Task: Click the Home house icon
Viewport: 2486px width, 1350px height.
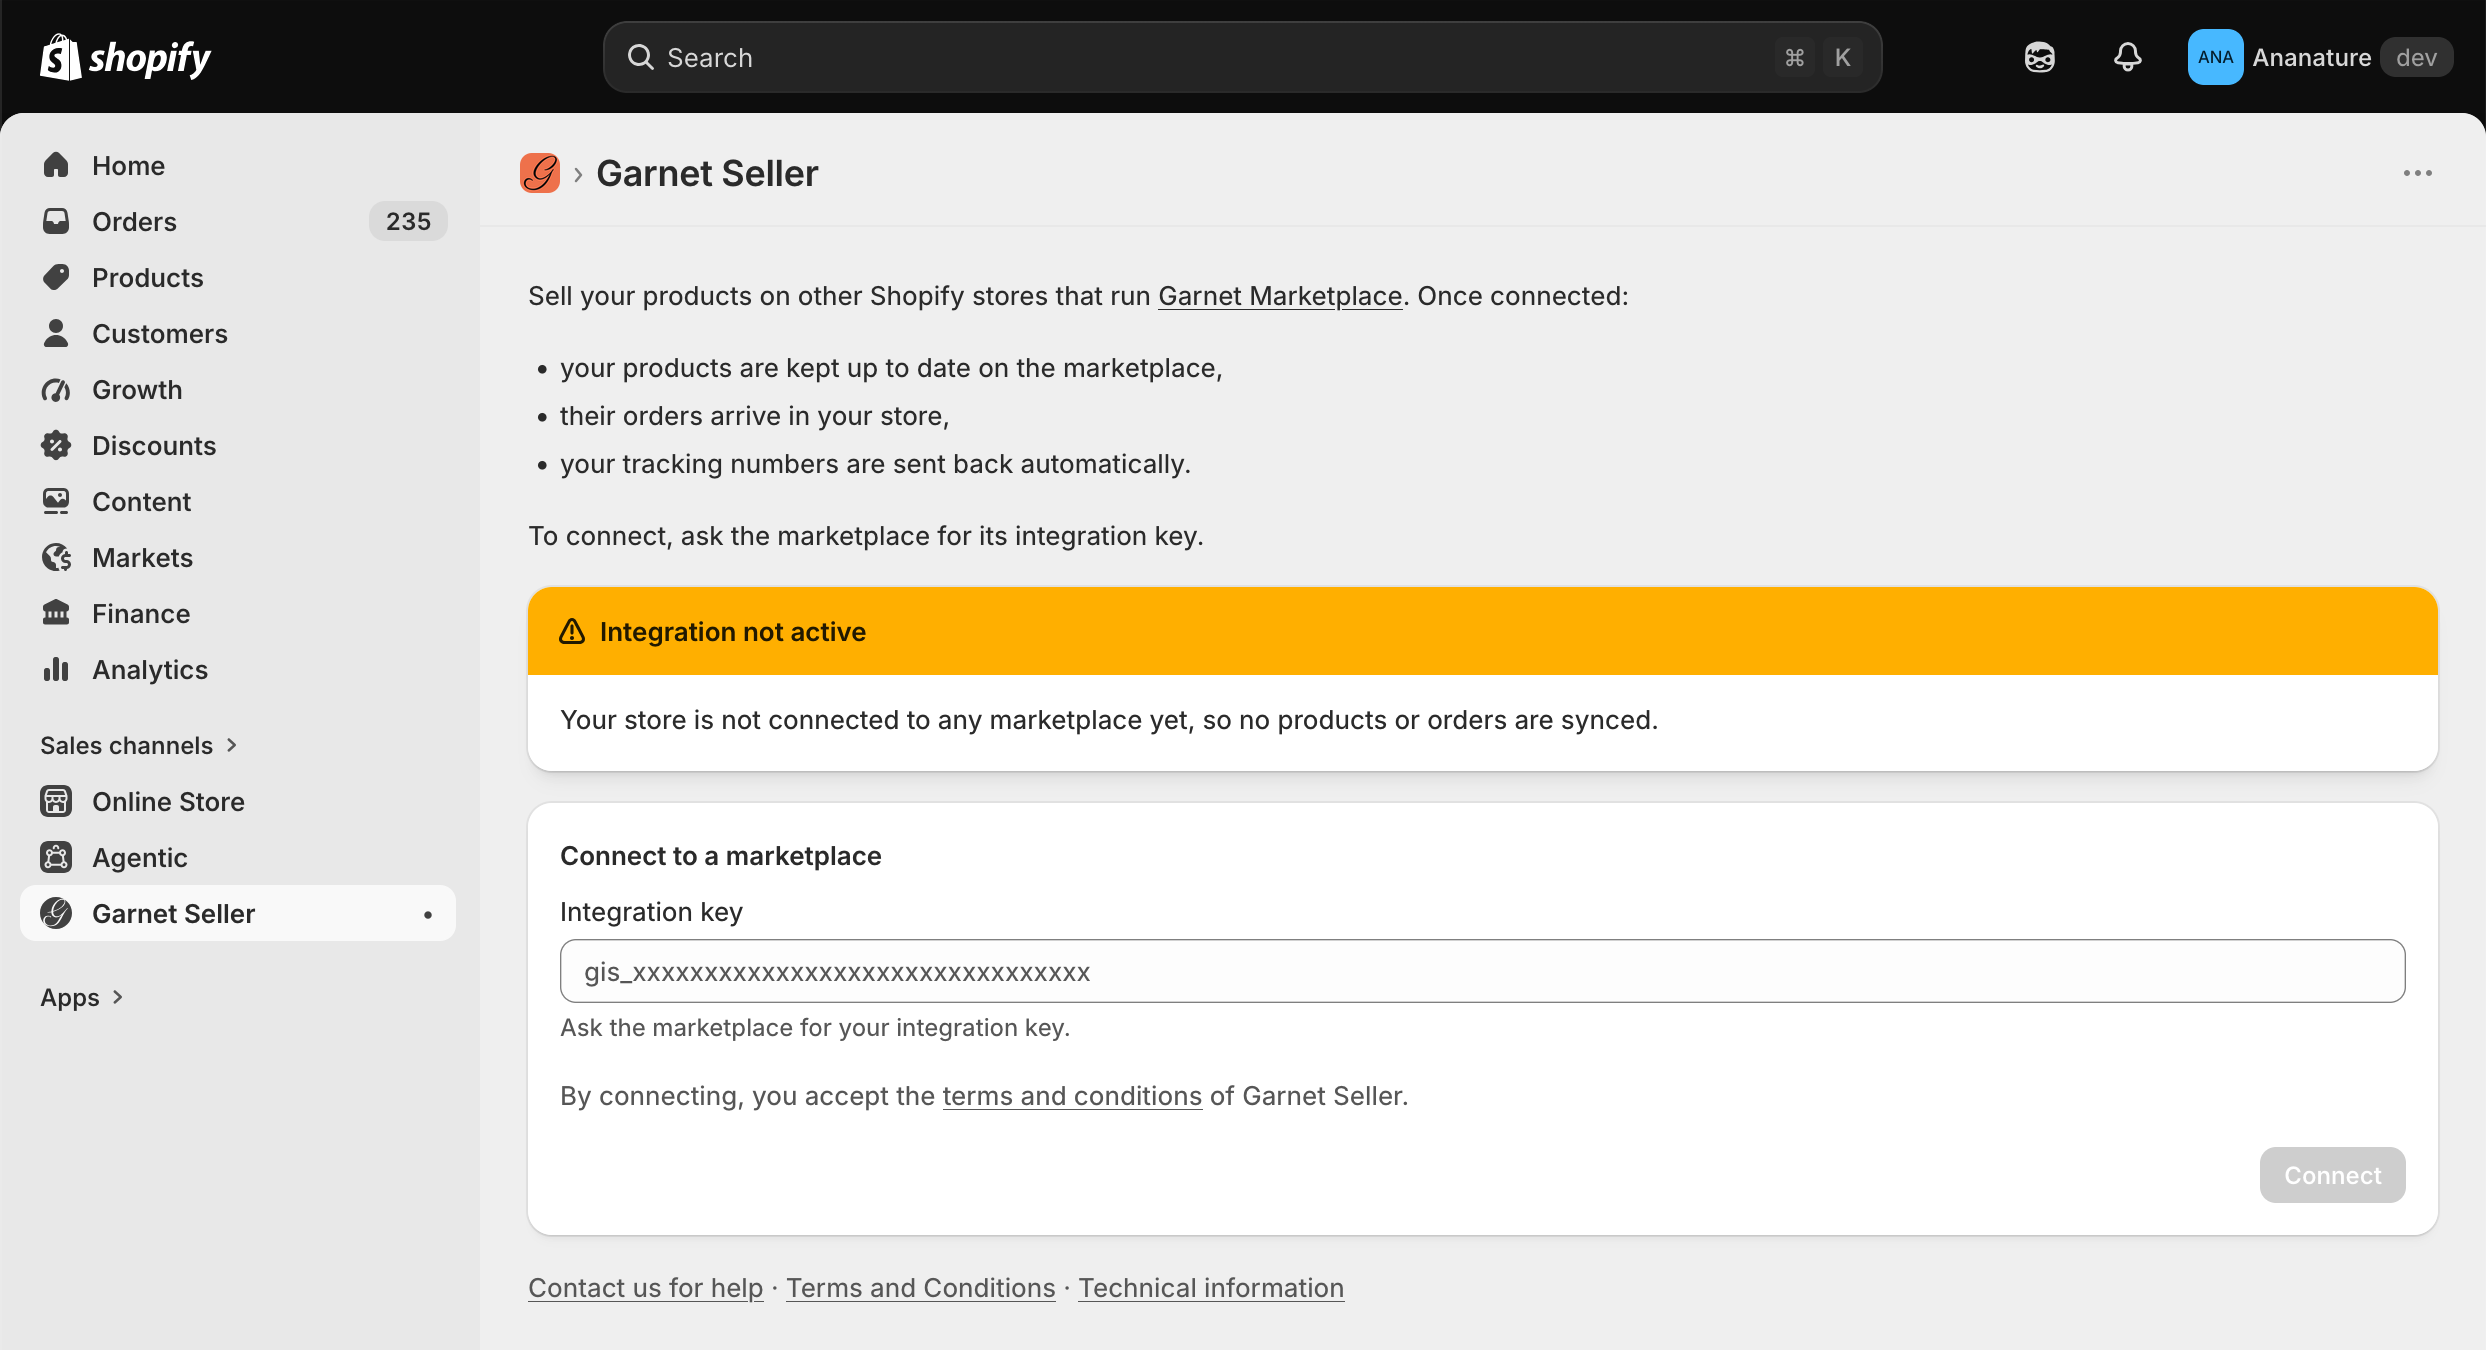Action: (56, 165)
